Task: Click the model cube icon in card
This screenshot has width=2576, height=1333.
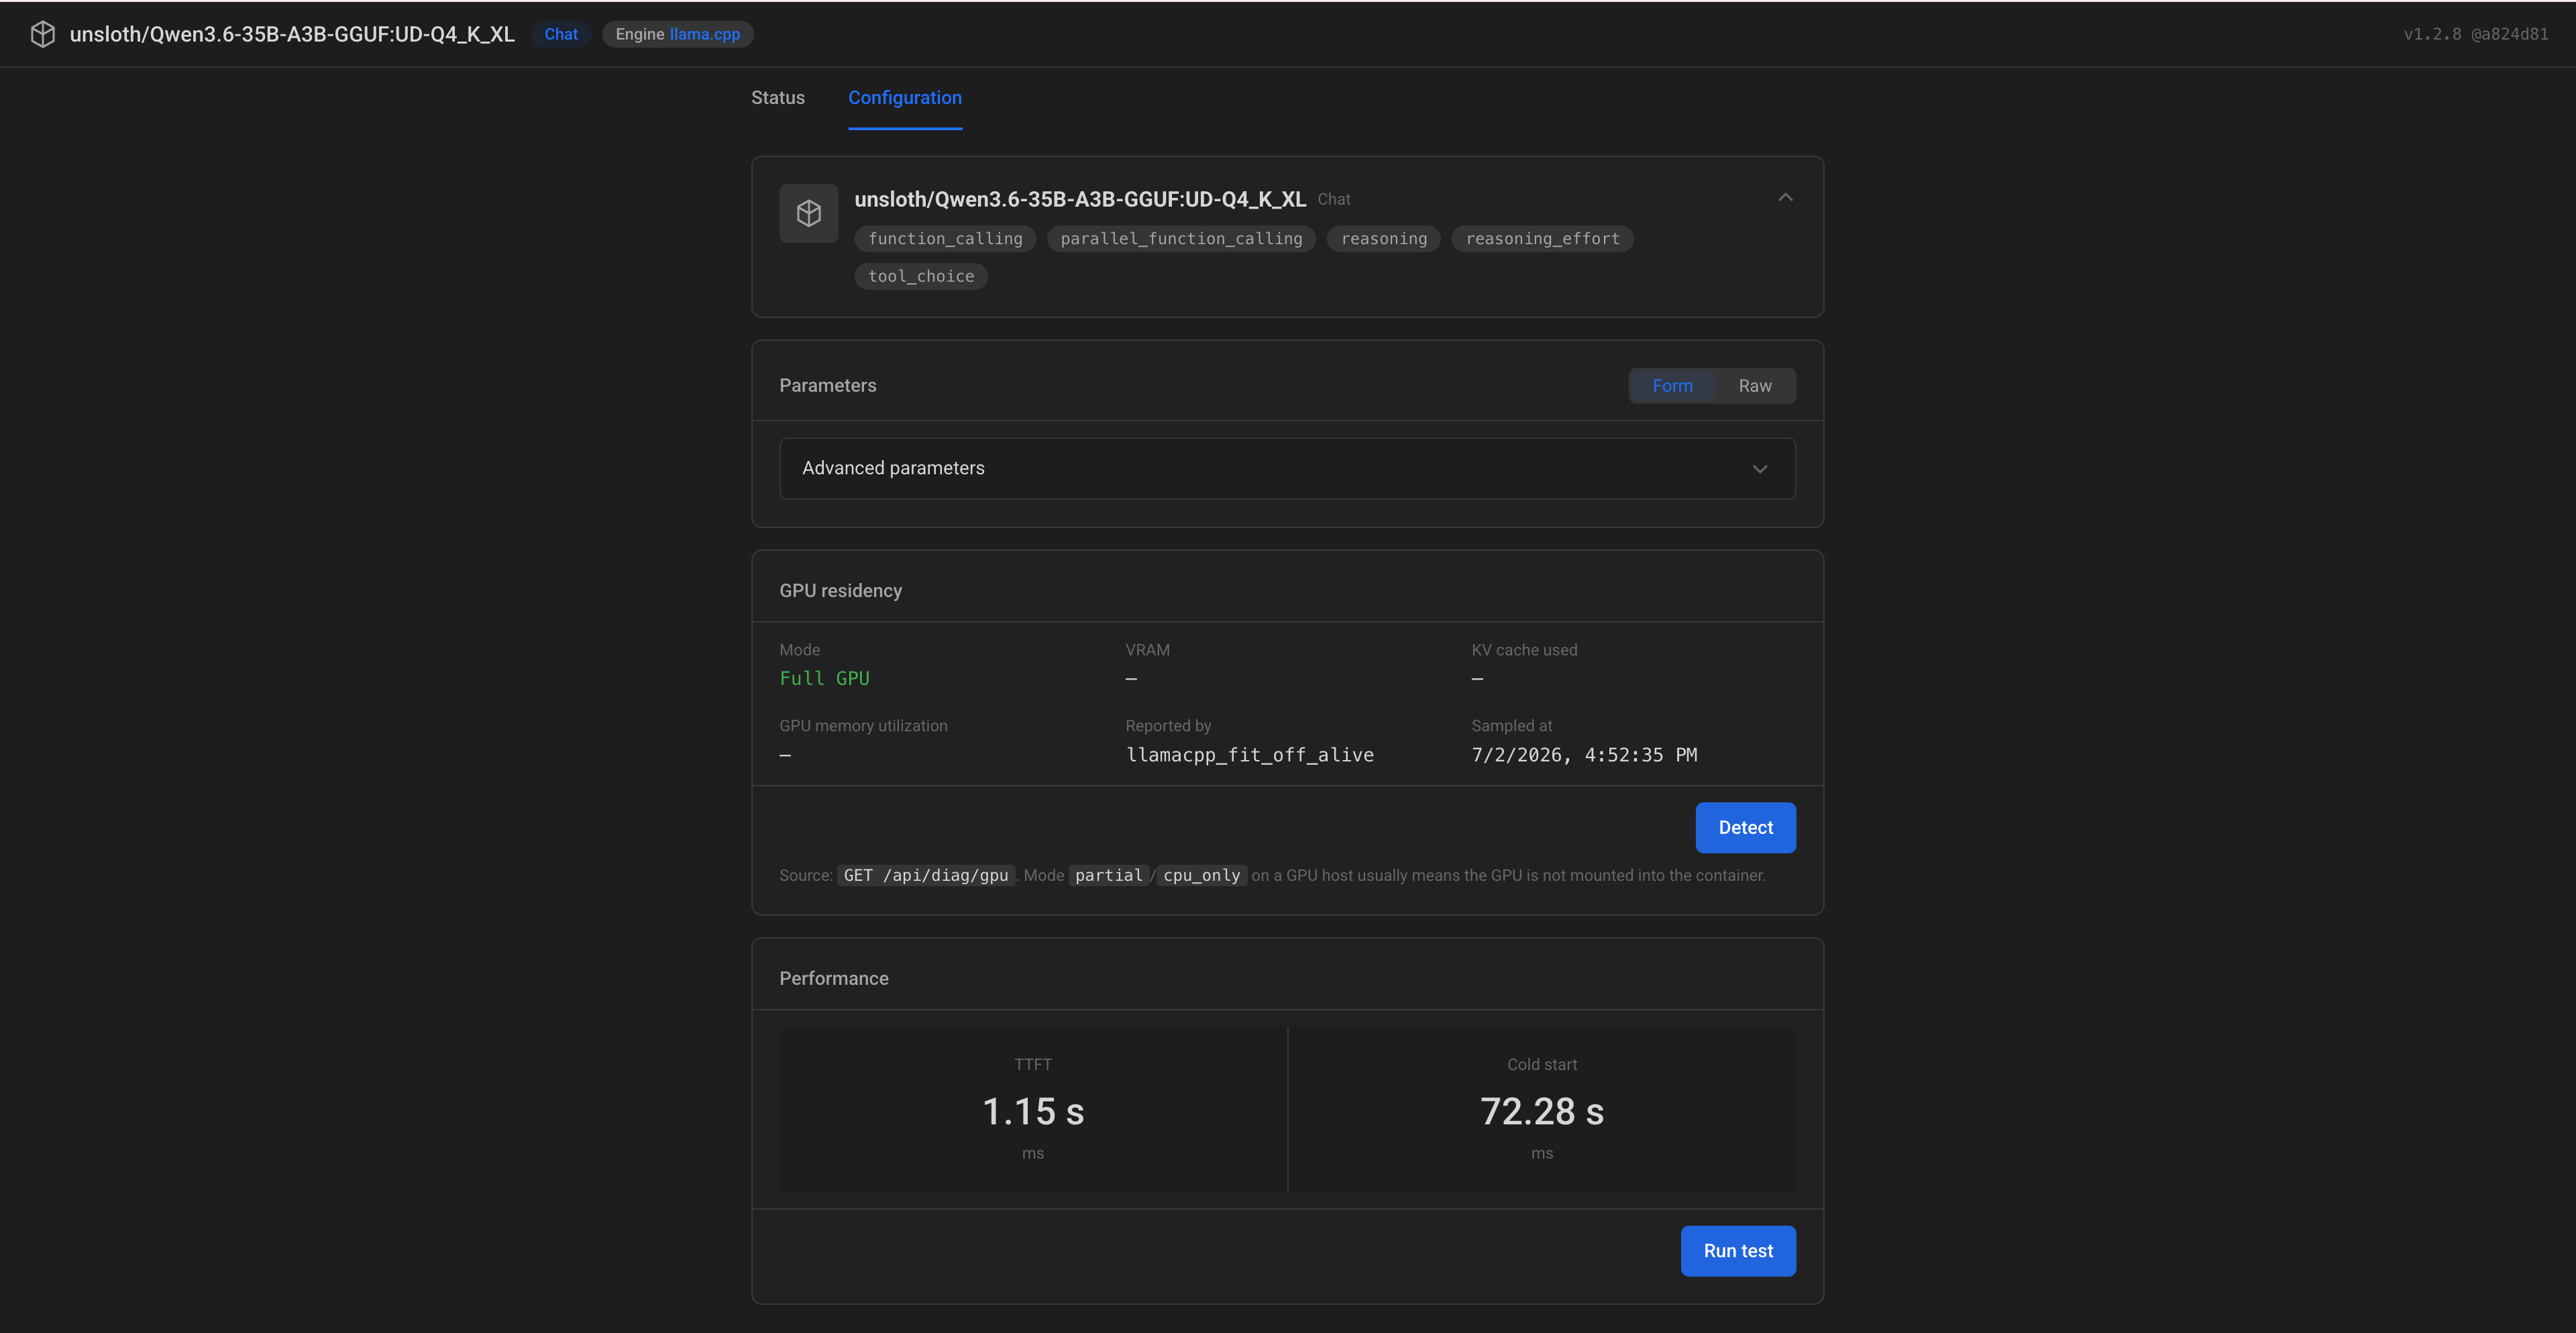Action: click(x=809, y=213)
